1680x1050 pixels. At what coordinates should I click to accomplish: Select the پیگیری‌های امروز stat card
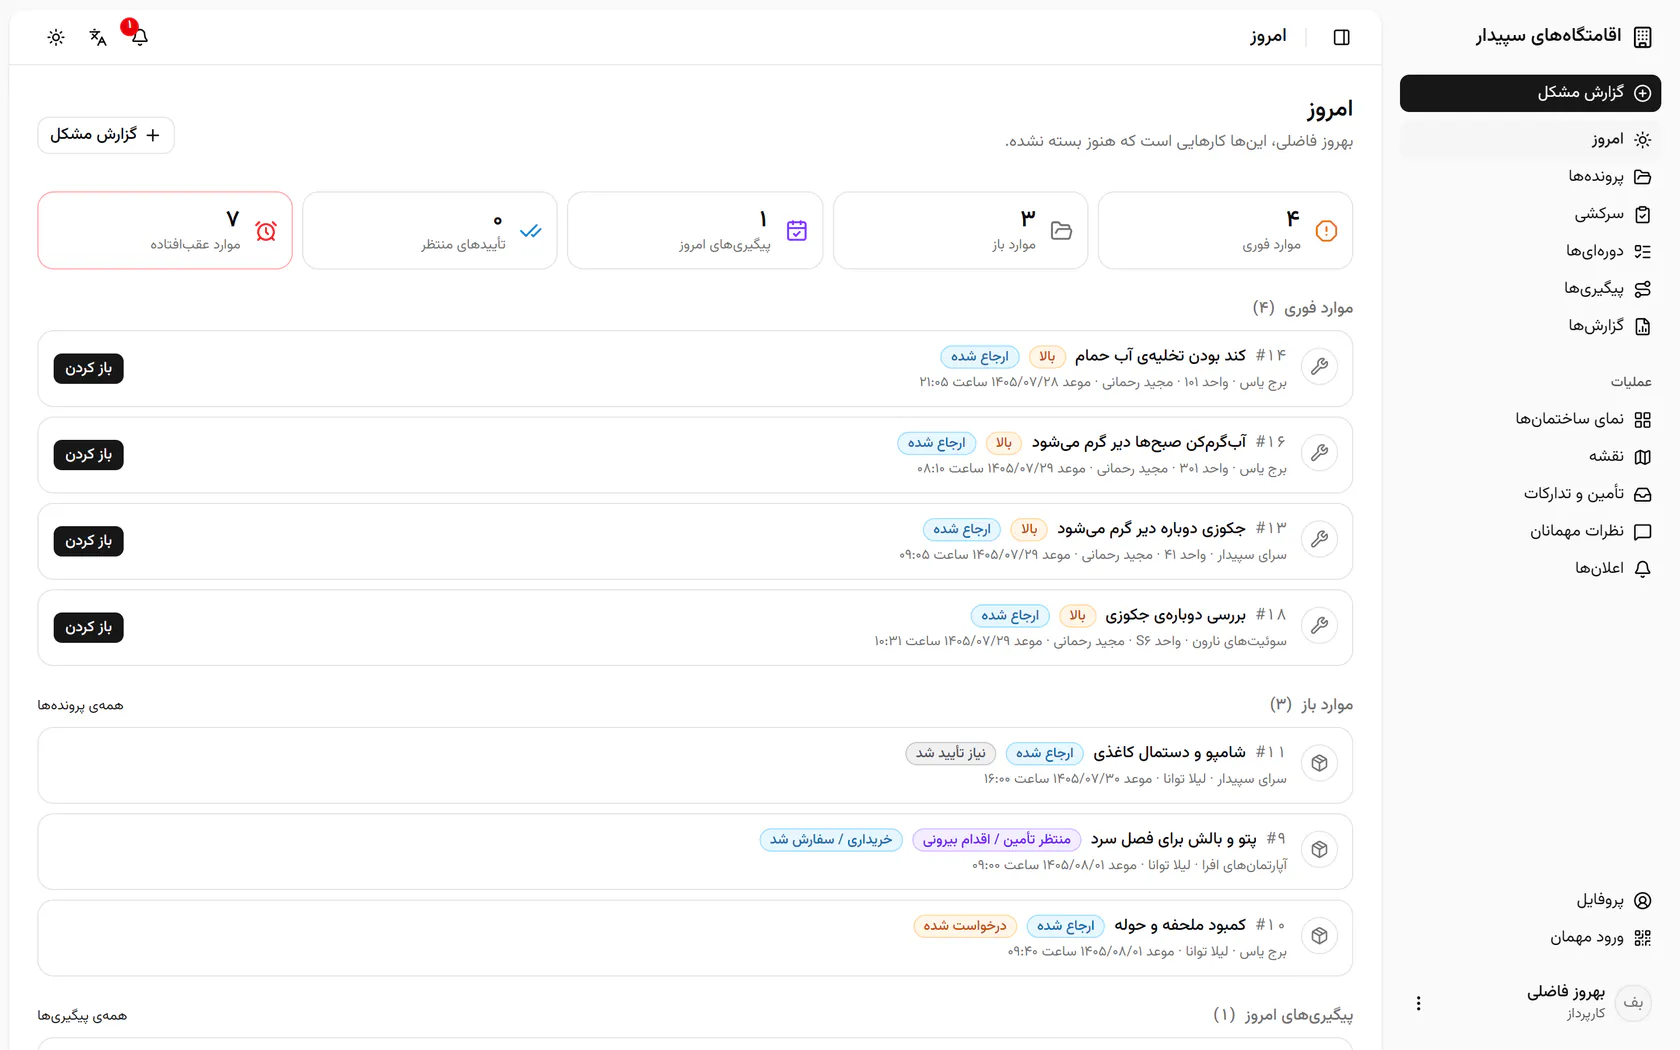695,231
